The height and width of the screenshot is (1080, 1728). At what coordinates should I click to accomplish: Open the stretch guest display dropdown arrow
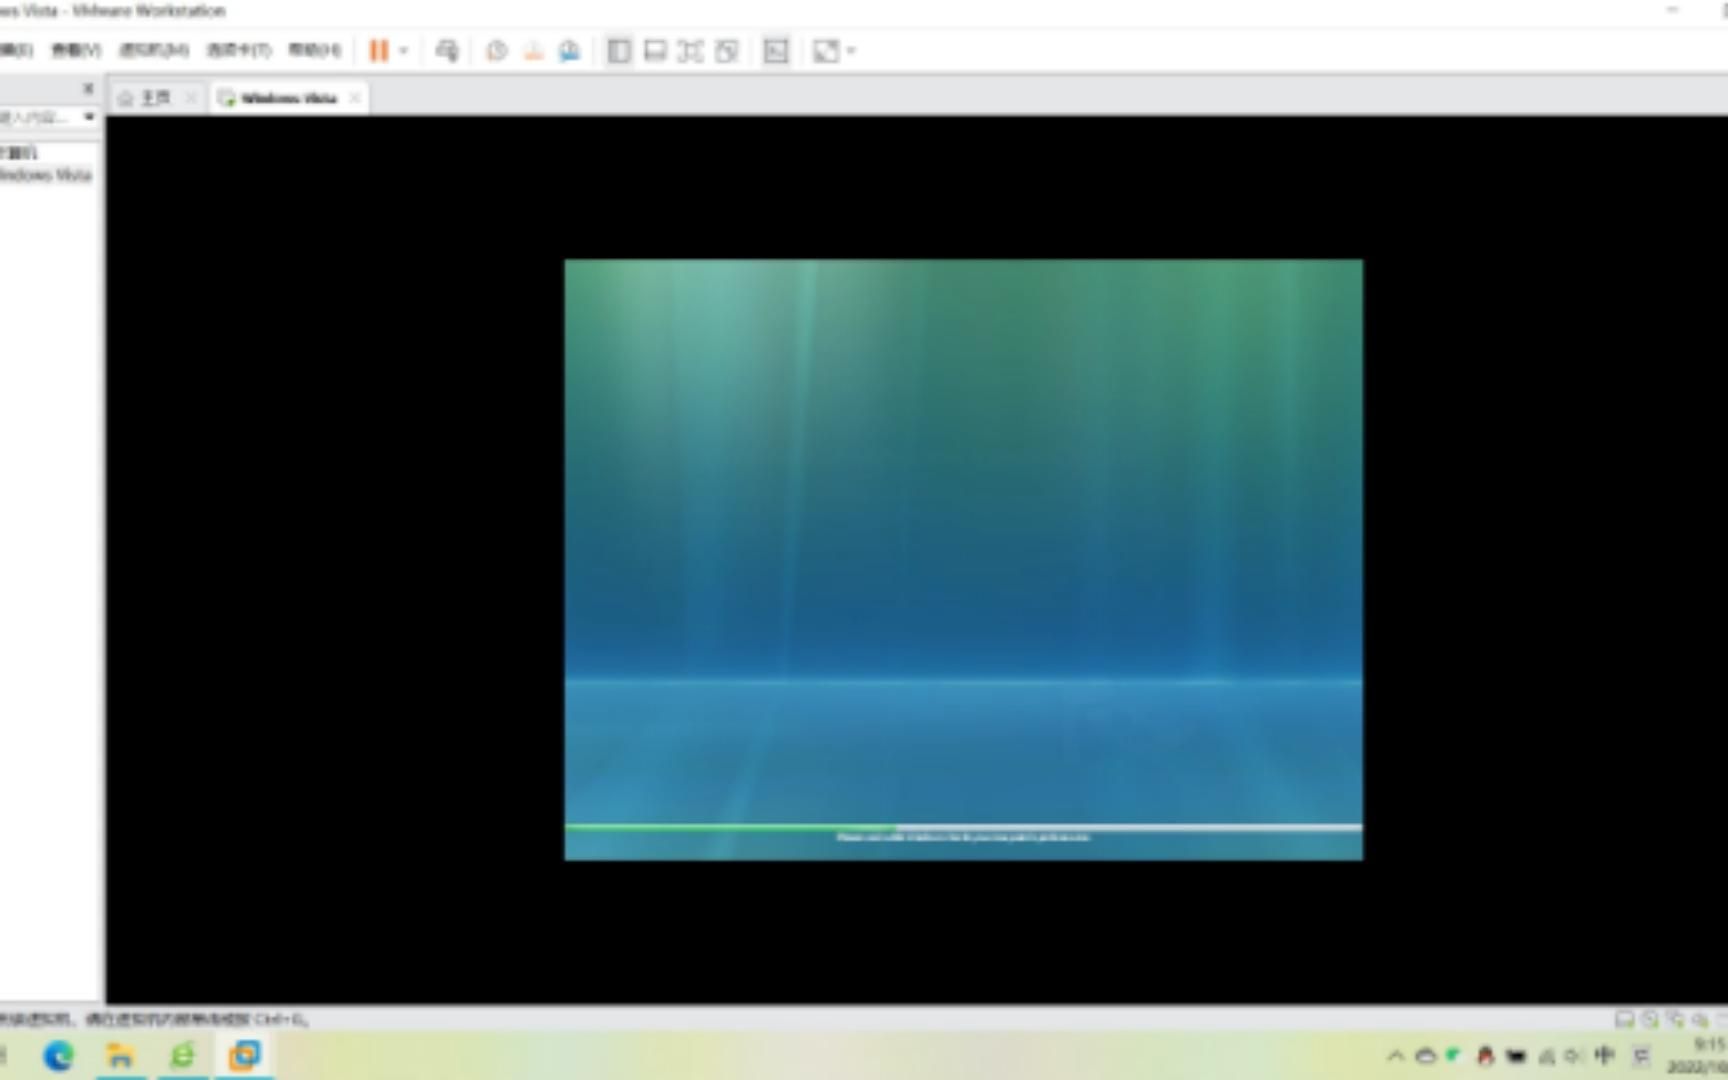coord(851,50)
